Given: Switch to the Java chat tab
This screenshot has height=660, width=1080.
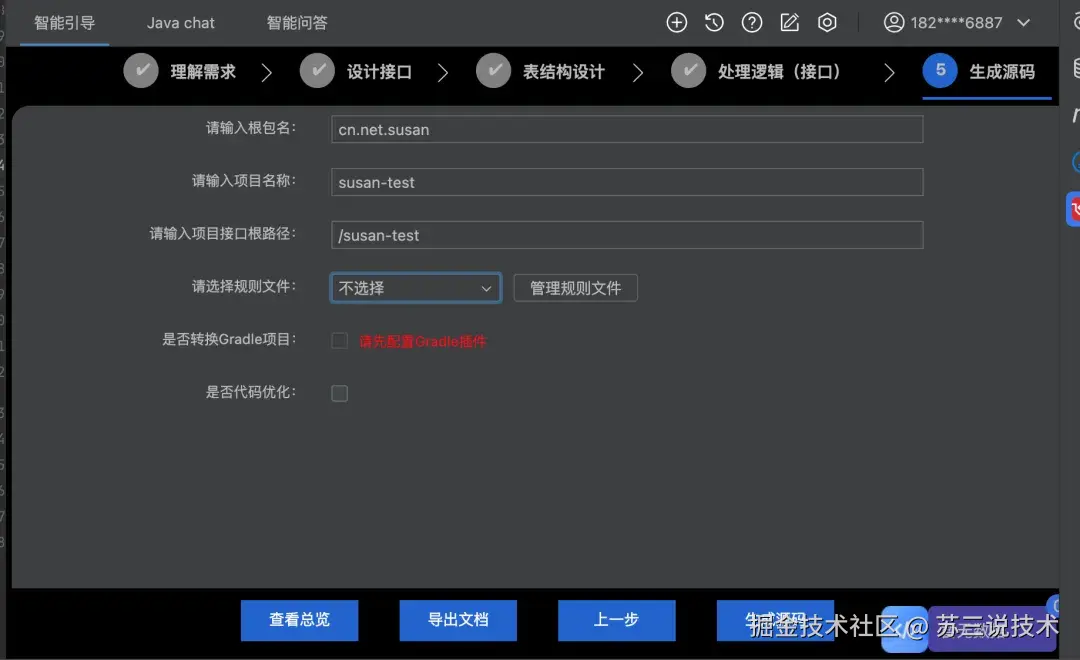Looking at the screenshot, I should click(180, 22).
